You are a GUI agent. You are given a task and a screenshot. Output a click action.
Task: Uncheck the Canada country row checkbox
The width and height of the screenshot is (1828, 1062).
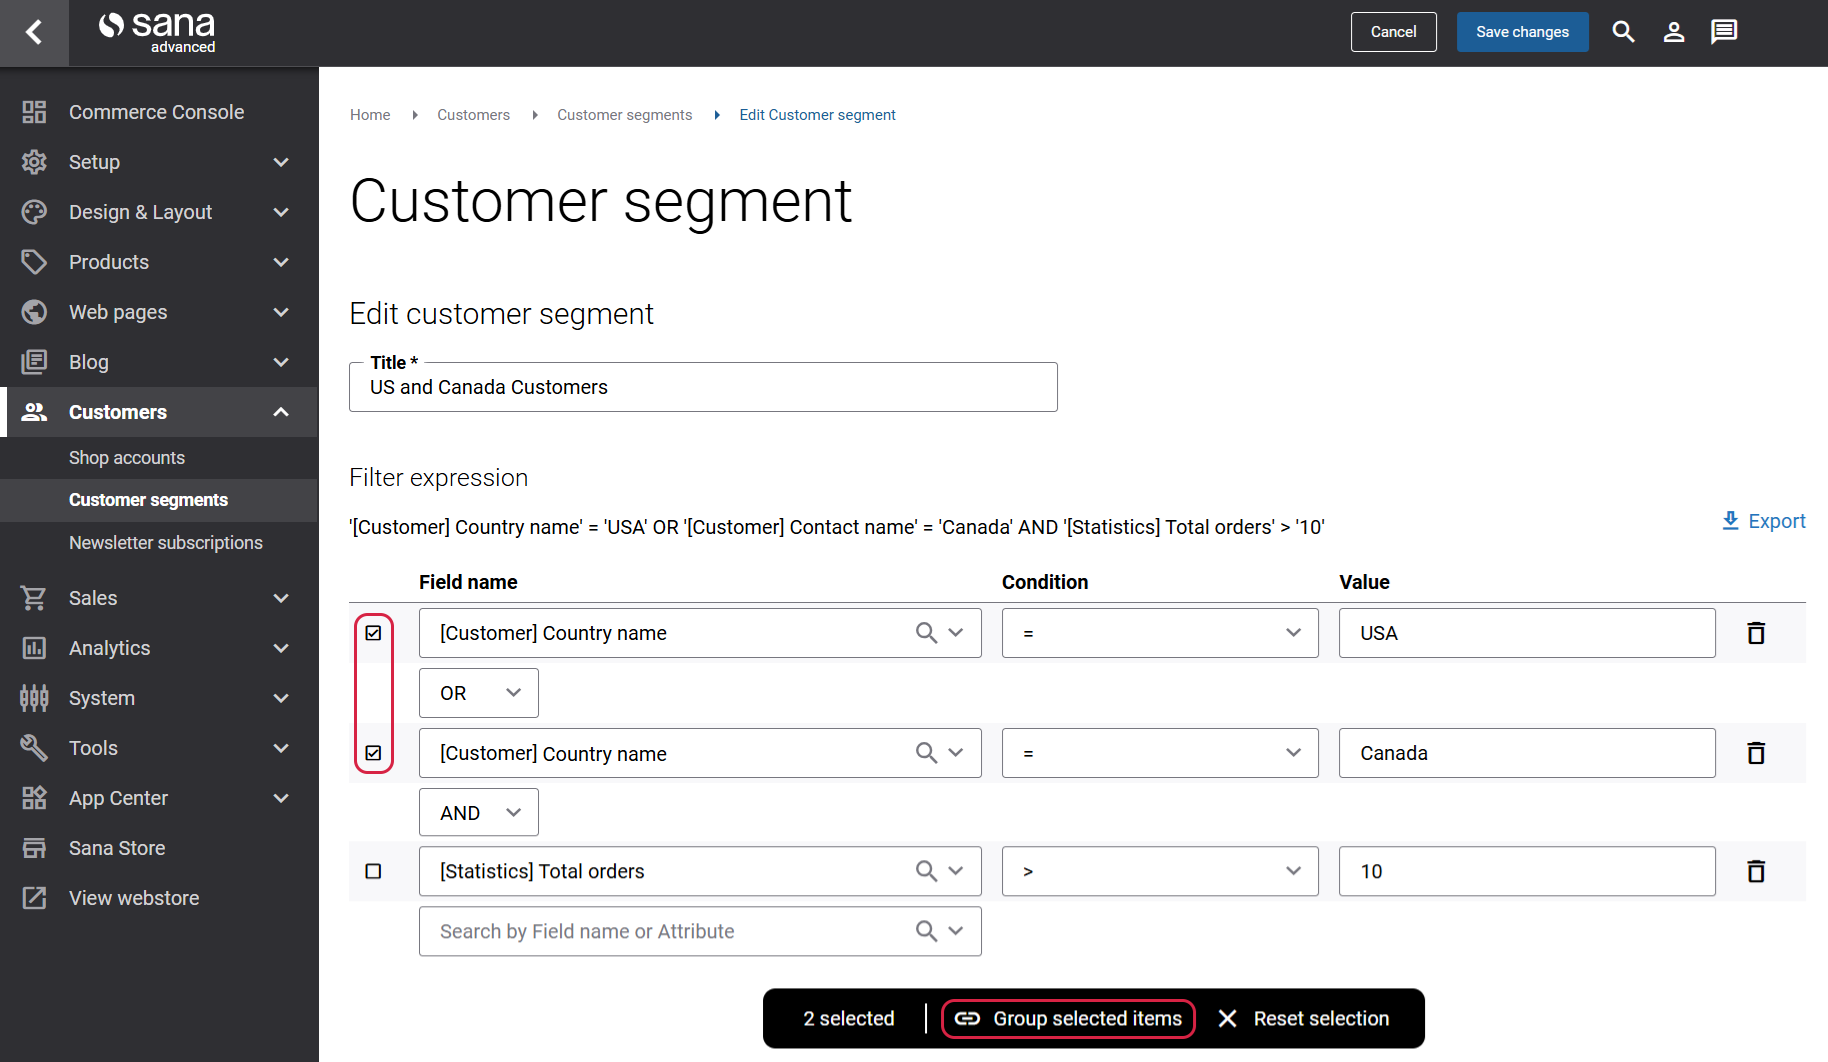[x=373, y=753]
